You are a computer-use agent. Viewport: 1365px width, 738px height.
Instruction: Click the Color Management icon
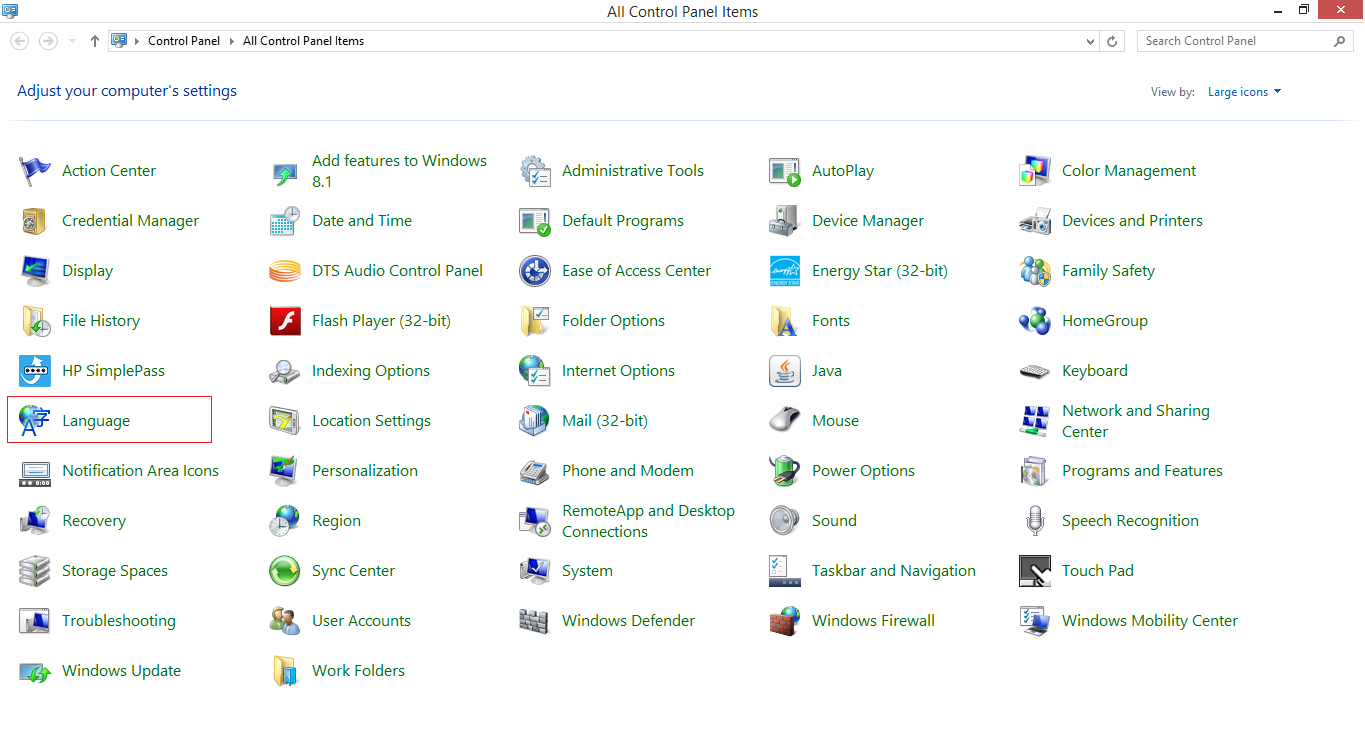coord(1035,171)
